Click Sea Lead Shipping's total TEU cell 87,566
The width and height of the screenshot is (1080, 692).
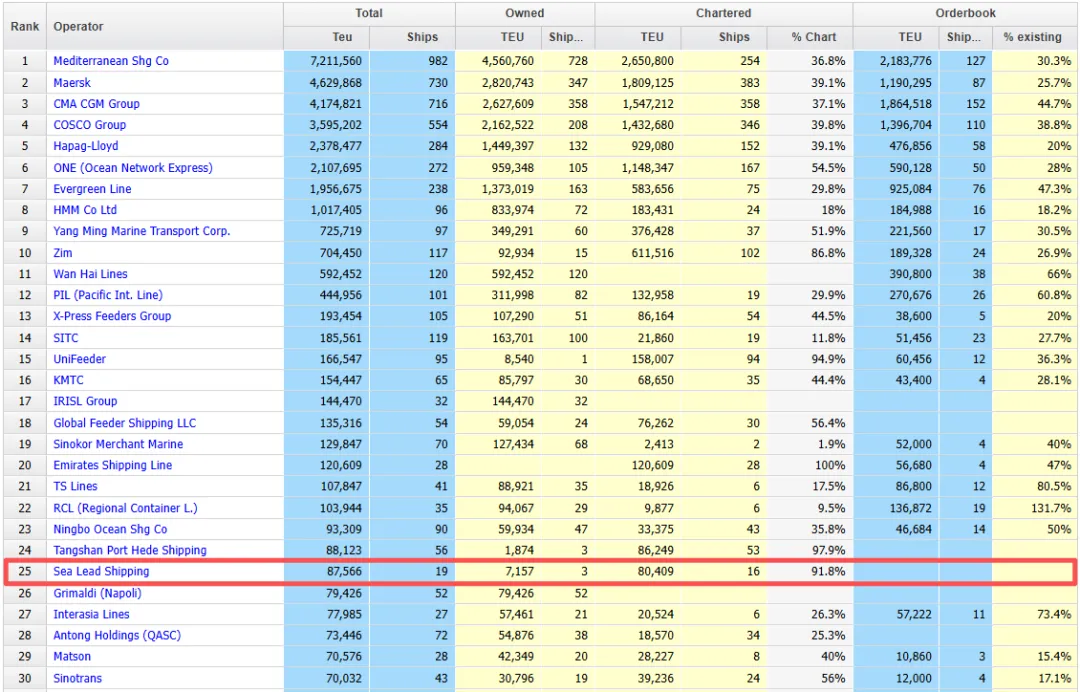click(x=338, y=572)
